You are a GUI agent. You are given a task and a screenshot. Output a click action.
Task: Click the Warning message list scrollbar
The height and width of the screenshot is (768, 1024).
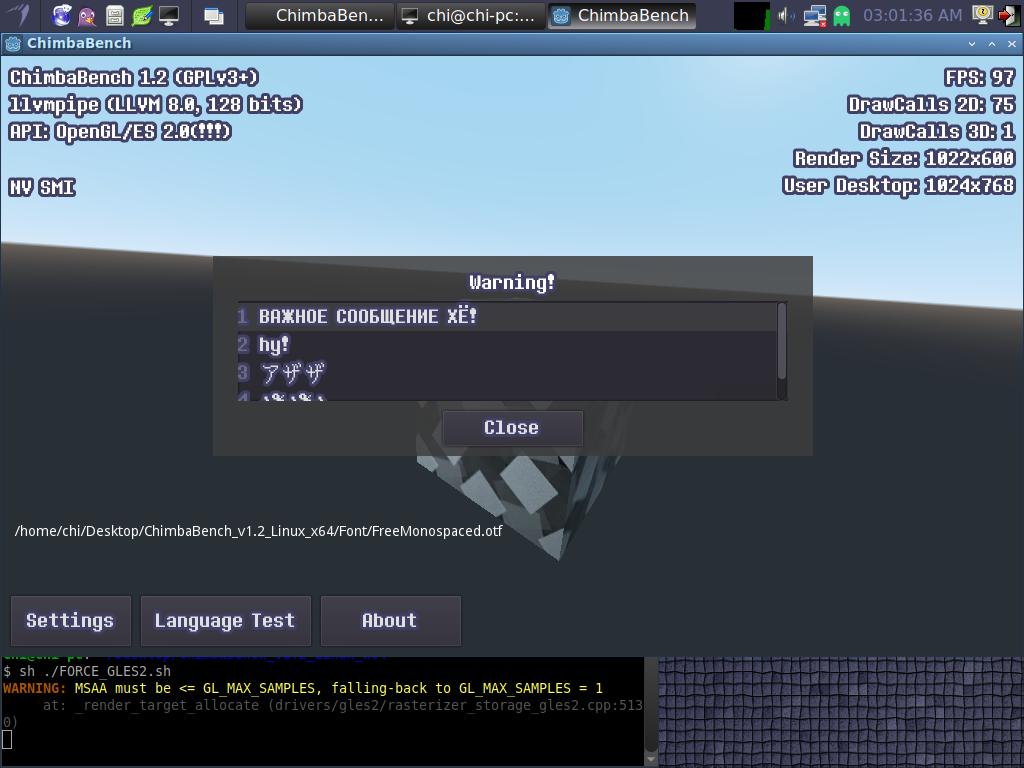782,341
